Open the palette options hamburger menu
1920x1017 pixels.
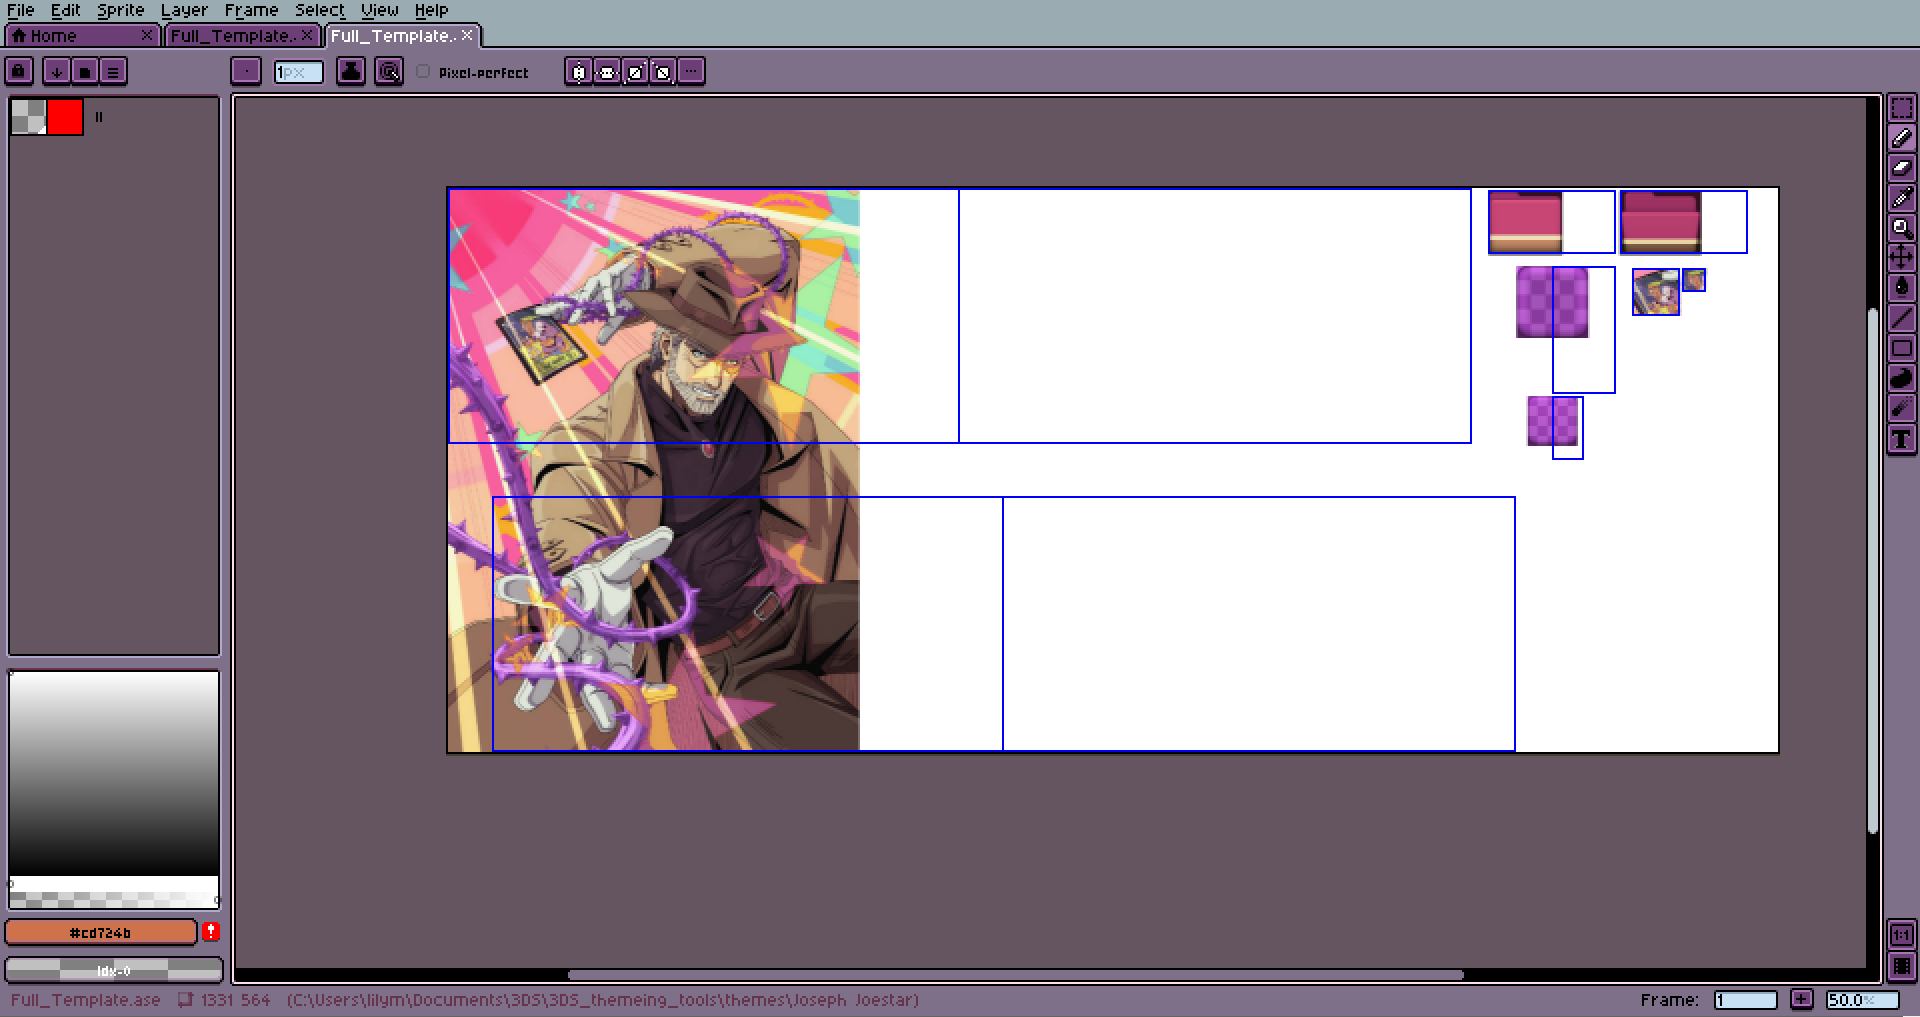pos(113,71)
